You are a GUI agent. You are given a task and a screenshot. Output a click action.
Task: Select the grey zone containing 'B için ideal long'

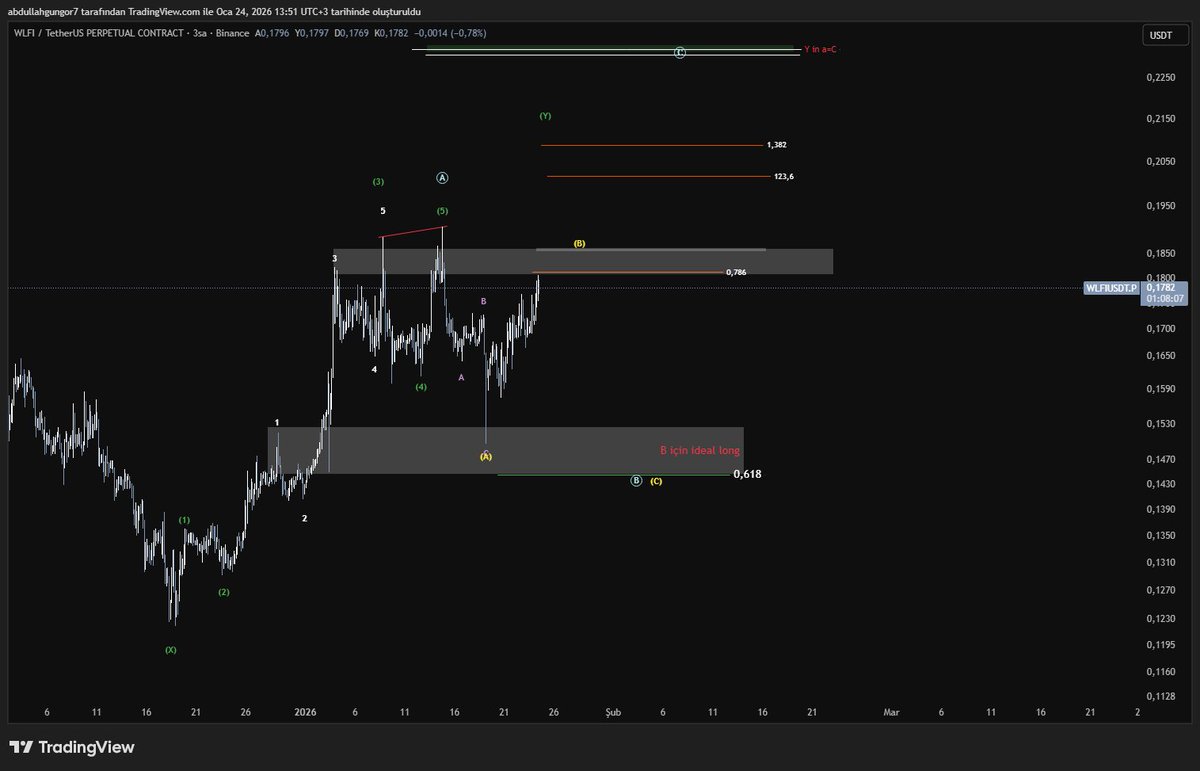[505, 450]
